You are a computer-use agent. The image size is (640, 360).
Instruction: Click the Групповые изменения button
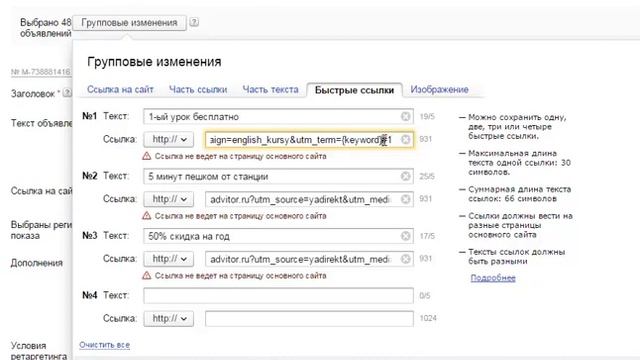[129, 23]
